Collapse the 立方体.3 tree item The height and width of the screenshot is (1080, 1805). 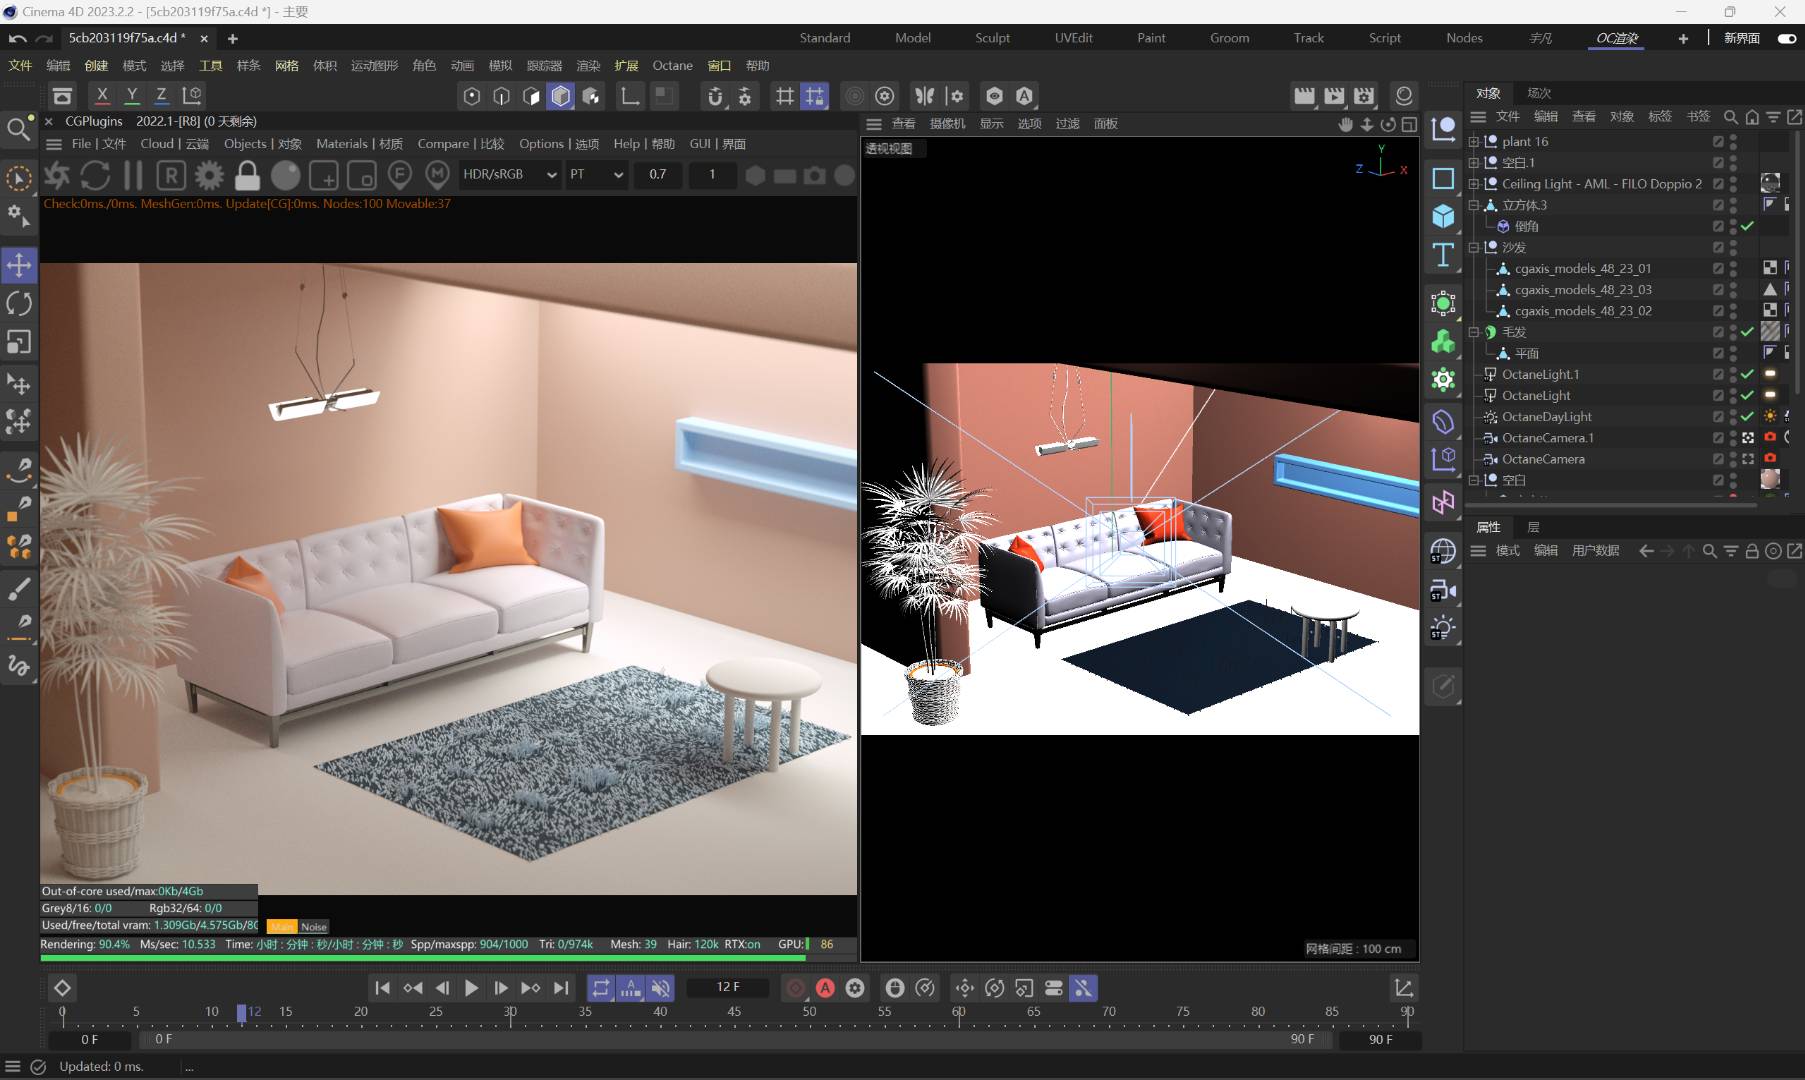(1473, 205)
